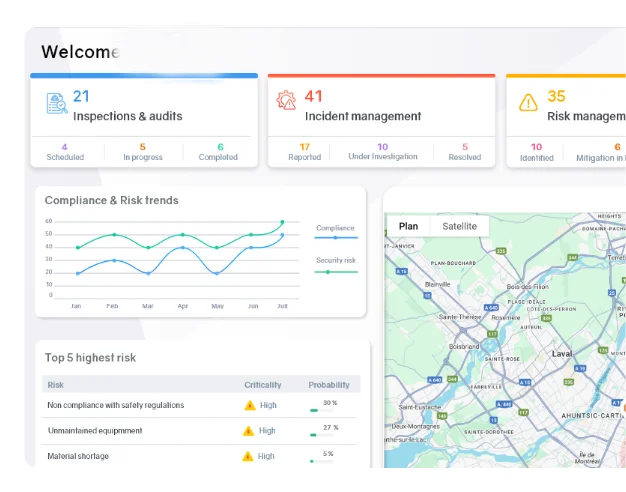Select the 17 Reported incidents stat

tap(305, 152)
